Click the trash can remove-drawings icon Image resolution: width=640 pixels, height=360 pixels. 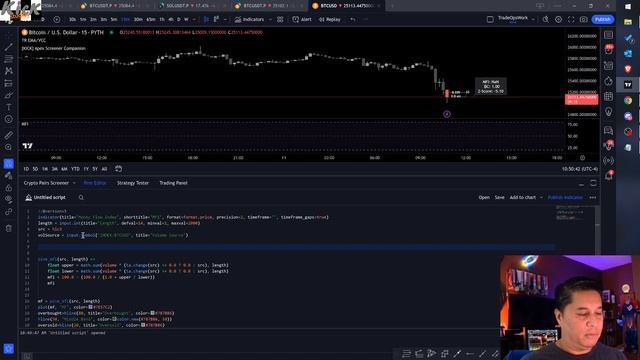click(9, 228)
